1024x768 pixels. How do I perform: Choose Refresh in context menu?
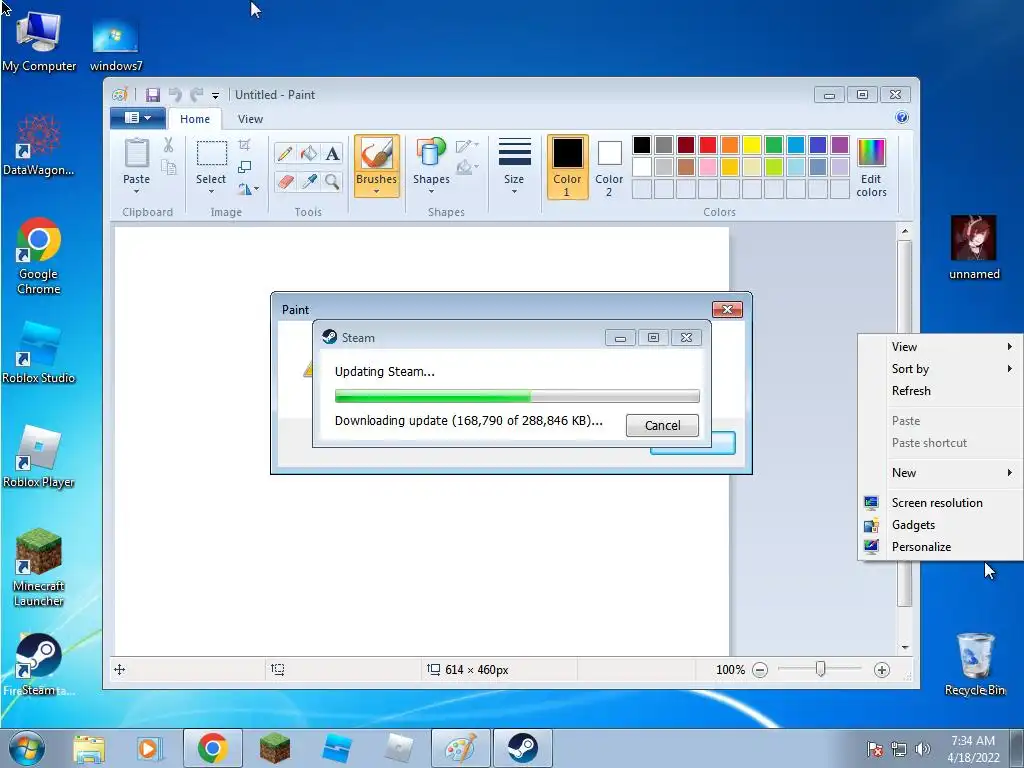coord(941,391)
